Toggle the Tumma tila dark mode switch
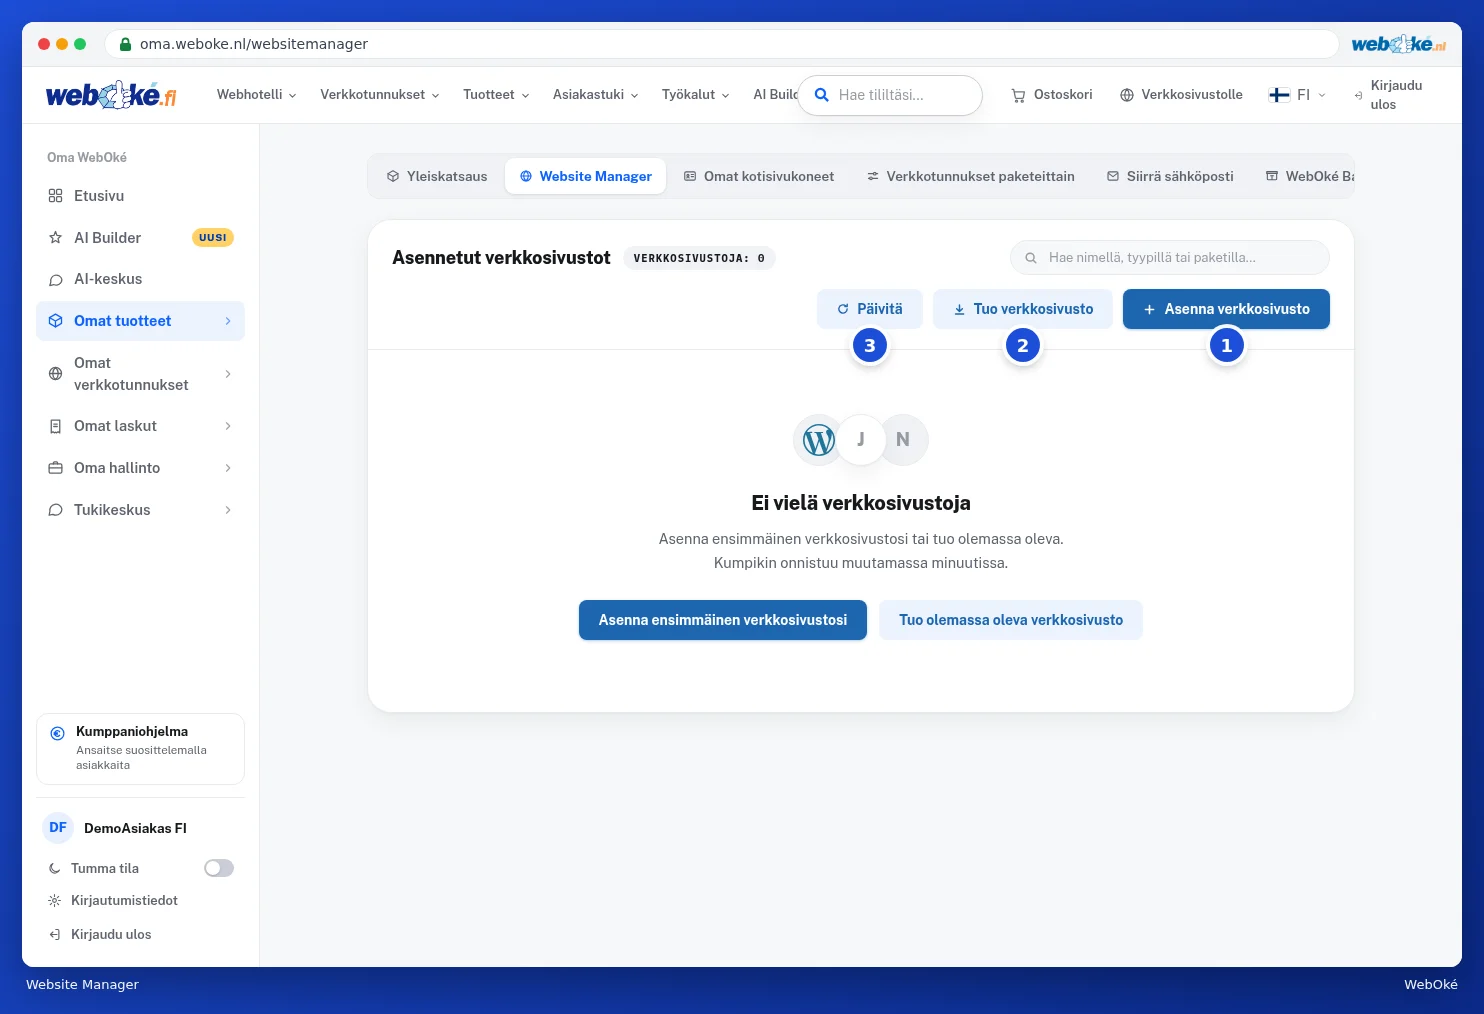This screenshot has width=1484, height=1014. (x=219, y=869)
